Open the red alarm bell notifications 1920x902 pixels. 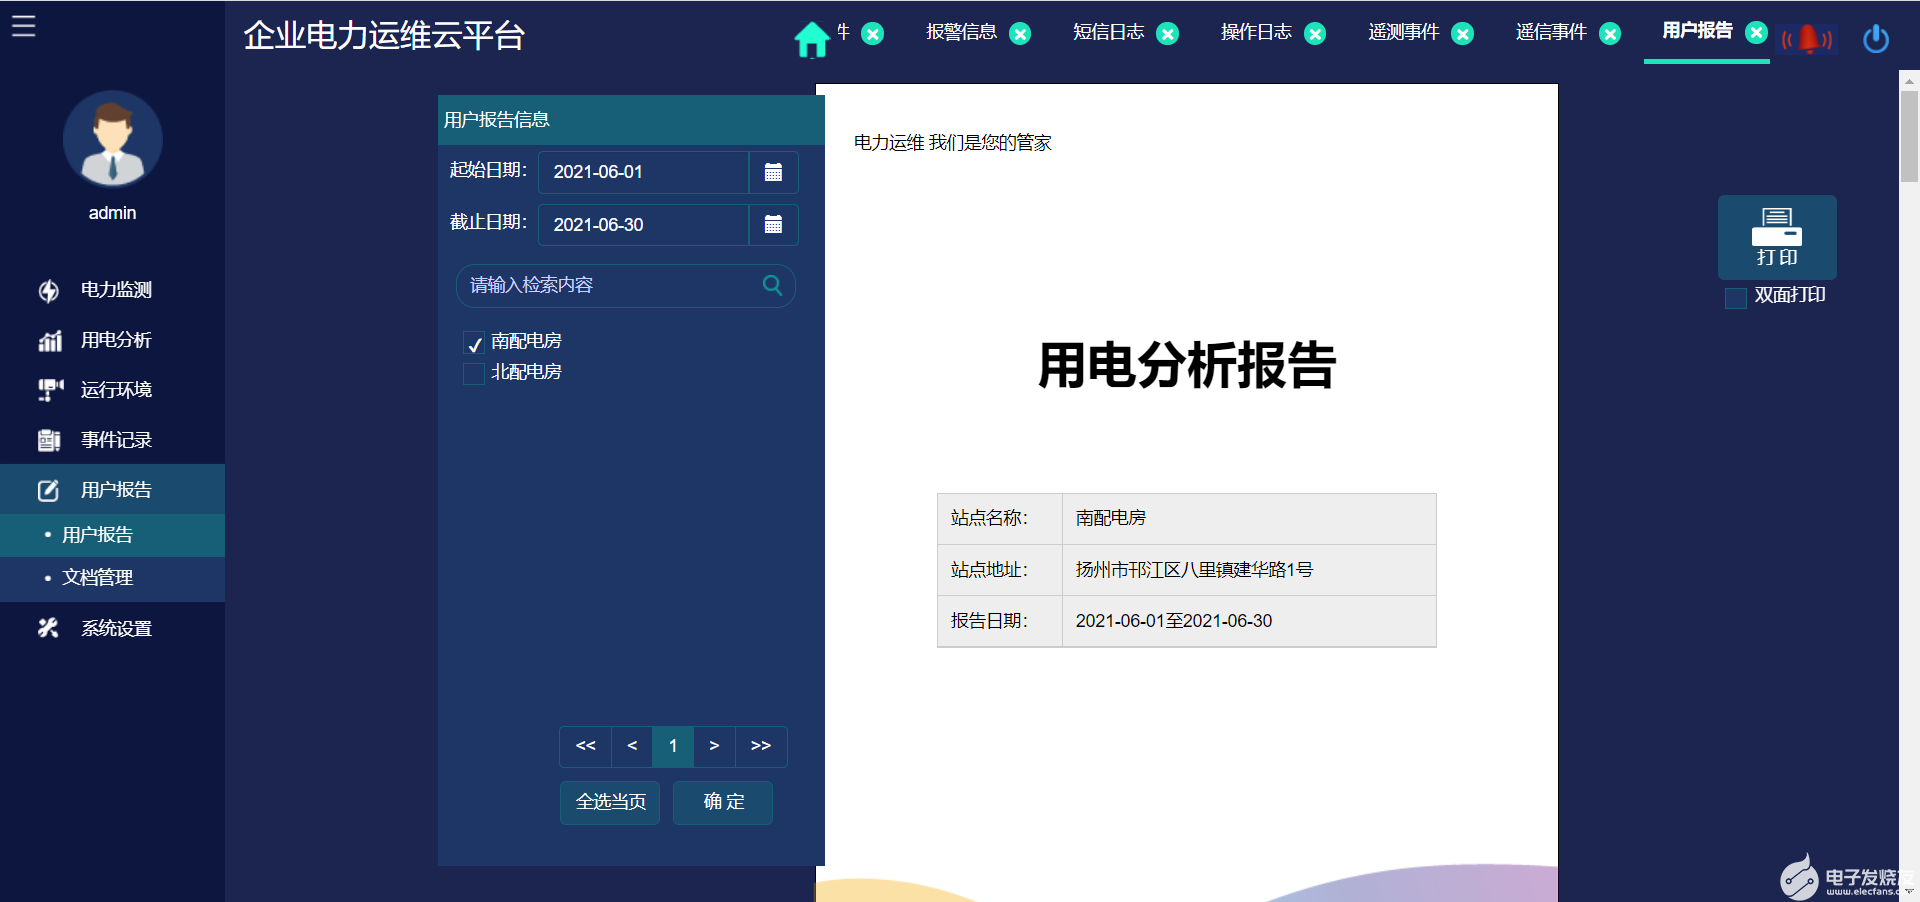coord(1808,40)
